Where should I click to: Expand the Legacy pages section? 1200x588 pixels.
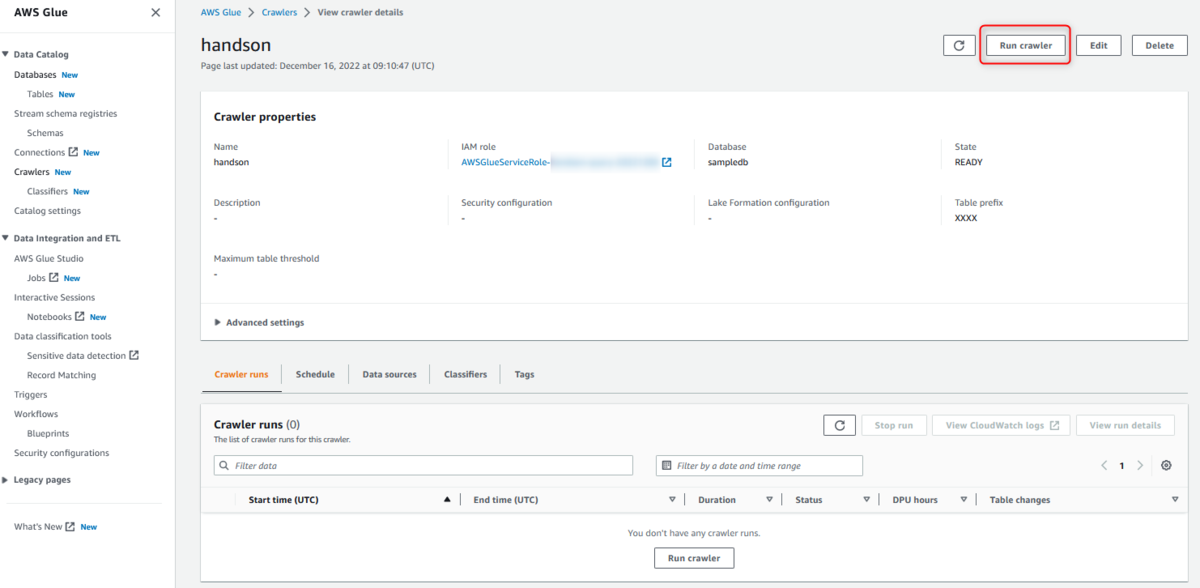pyautogui.click(x=5, y=480)
